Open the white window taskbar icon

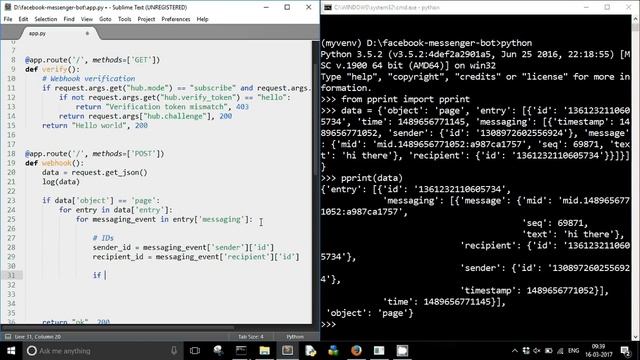(x=379, y=351)
